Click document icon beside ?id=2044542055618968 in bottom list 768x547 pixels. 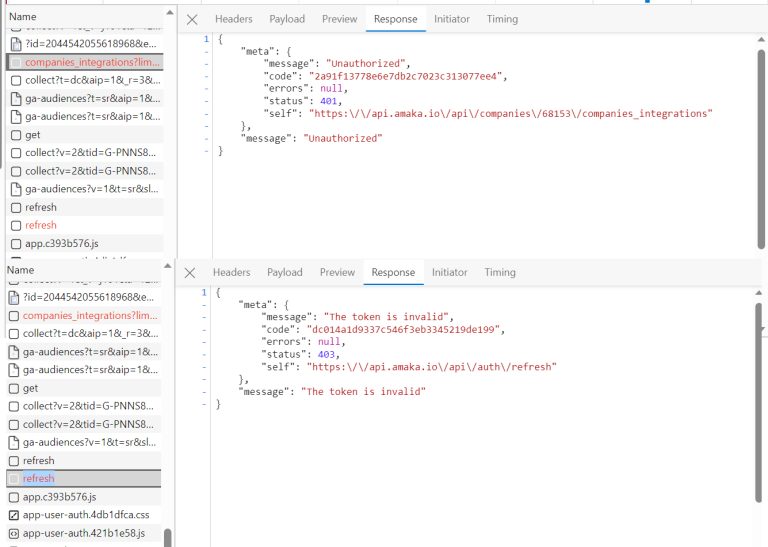click(x=14, y=297)
